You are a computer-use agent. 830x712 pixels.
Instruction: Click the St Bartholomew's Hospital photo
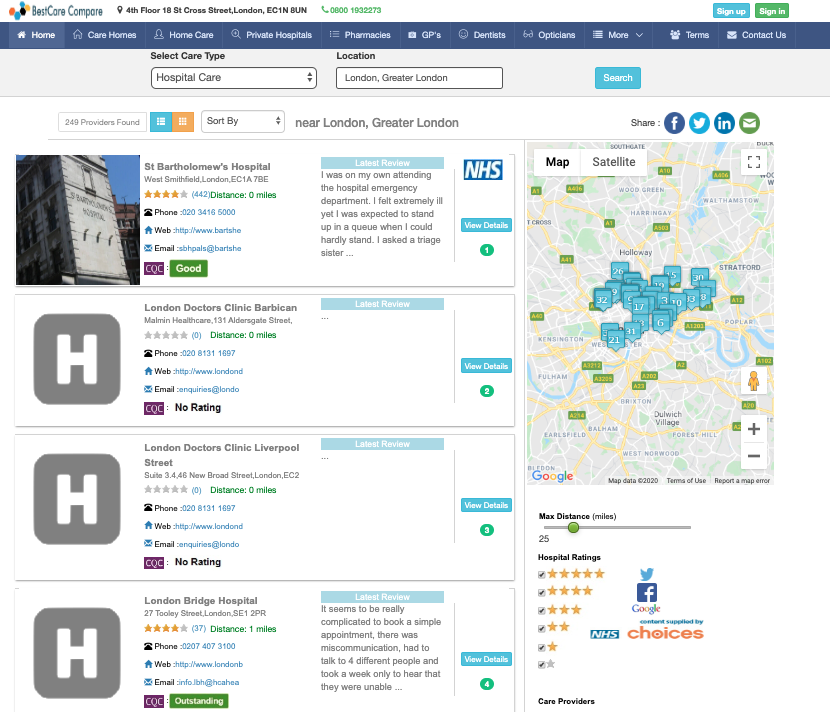pyautogui.click(x=78, y=220)
